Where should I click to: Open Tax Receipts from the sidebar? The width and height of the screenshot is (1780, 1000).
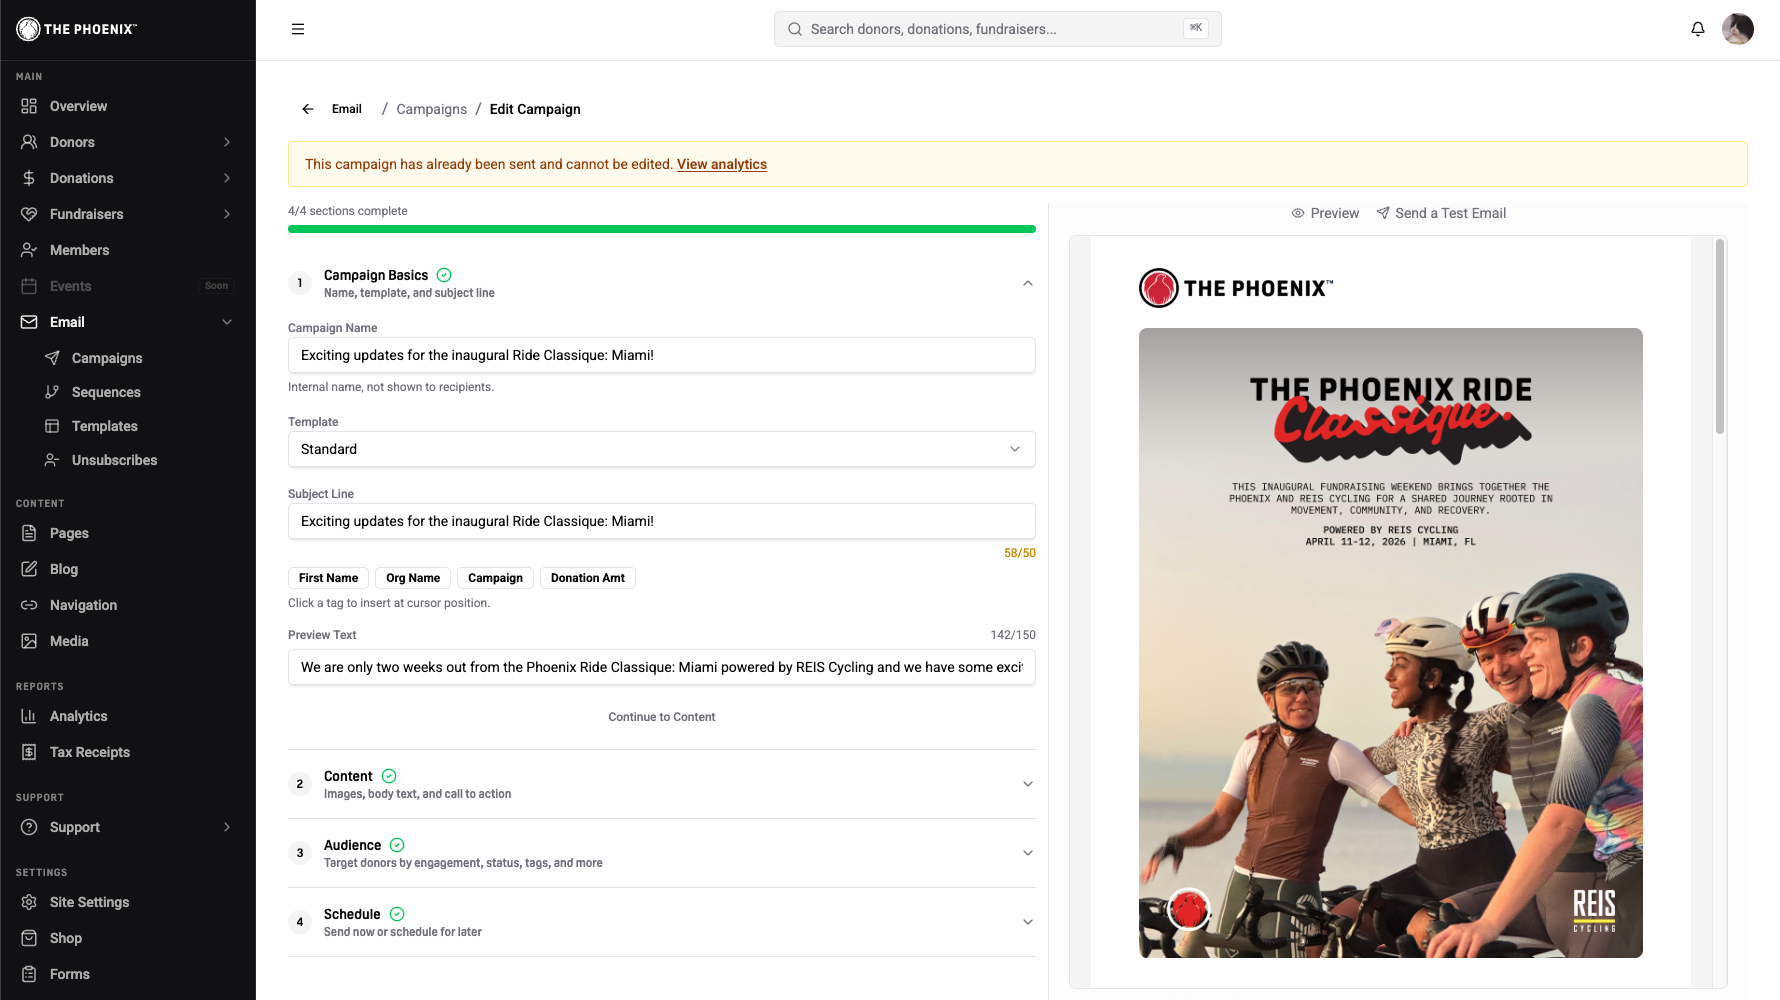pos(89,752)
